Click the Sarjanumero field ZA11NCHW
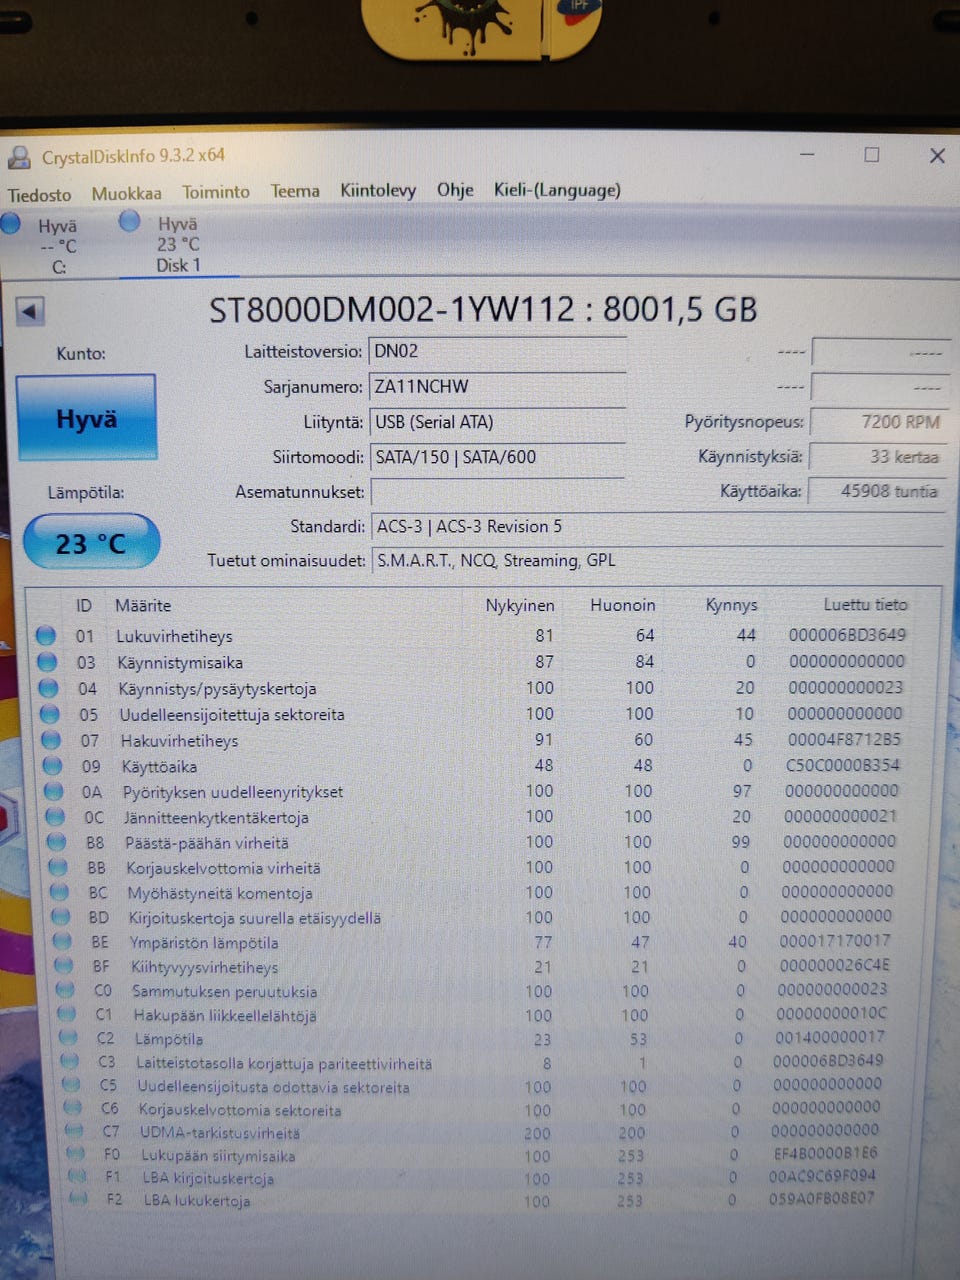This screenshot has width=960, height=1280. pyautogui.click(x=497, y=387)
